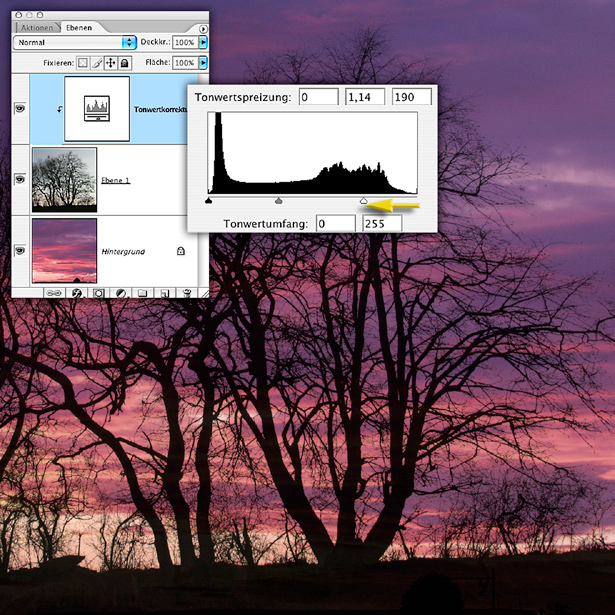This screenshot has height=615, width=615.
Task: Click the Tonwertspreizung highlight field 190
Action: tap(412, 96)
